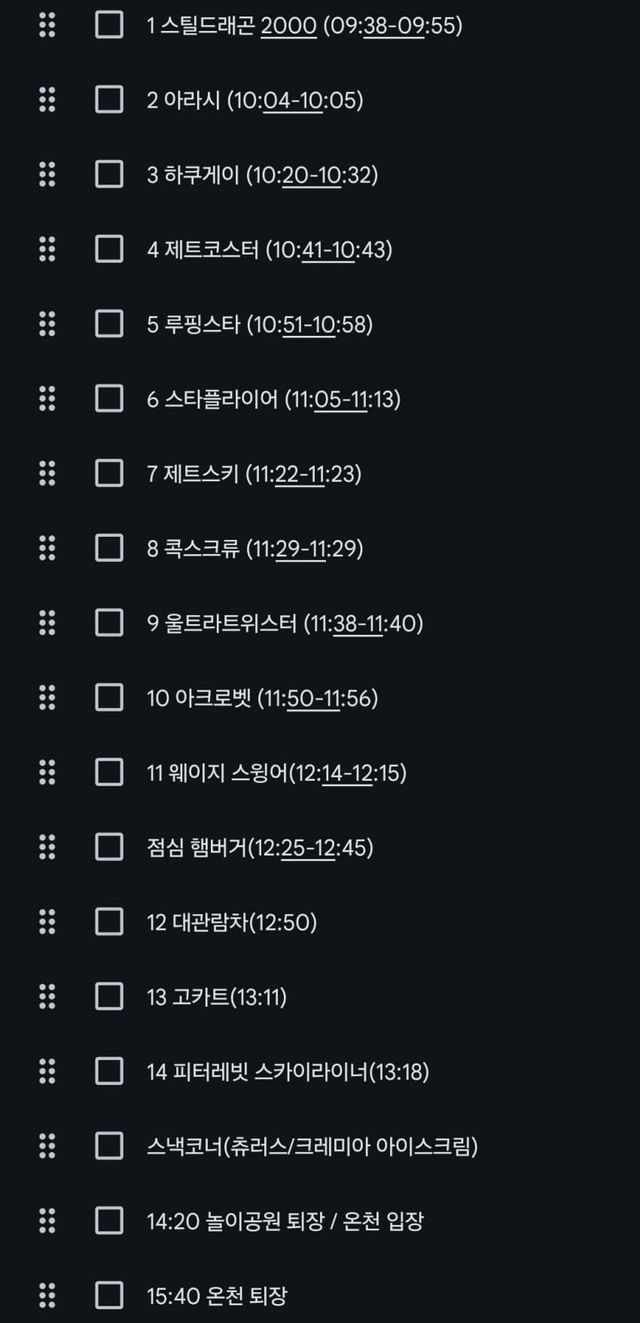Mark 대관람차 as completed
Image resolution: width=640 pixels, height=1323 pixels.
[x=109, y=922]
